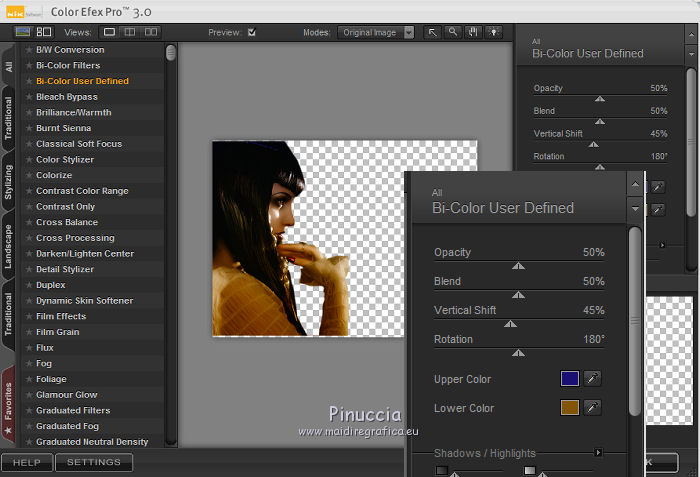Select the Bi-Color User Defined filter

[x=82, y=81]
